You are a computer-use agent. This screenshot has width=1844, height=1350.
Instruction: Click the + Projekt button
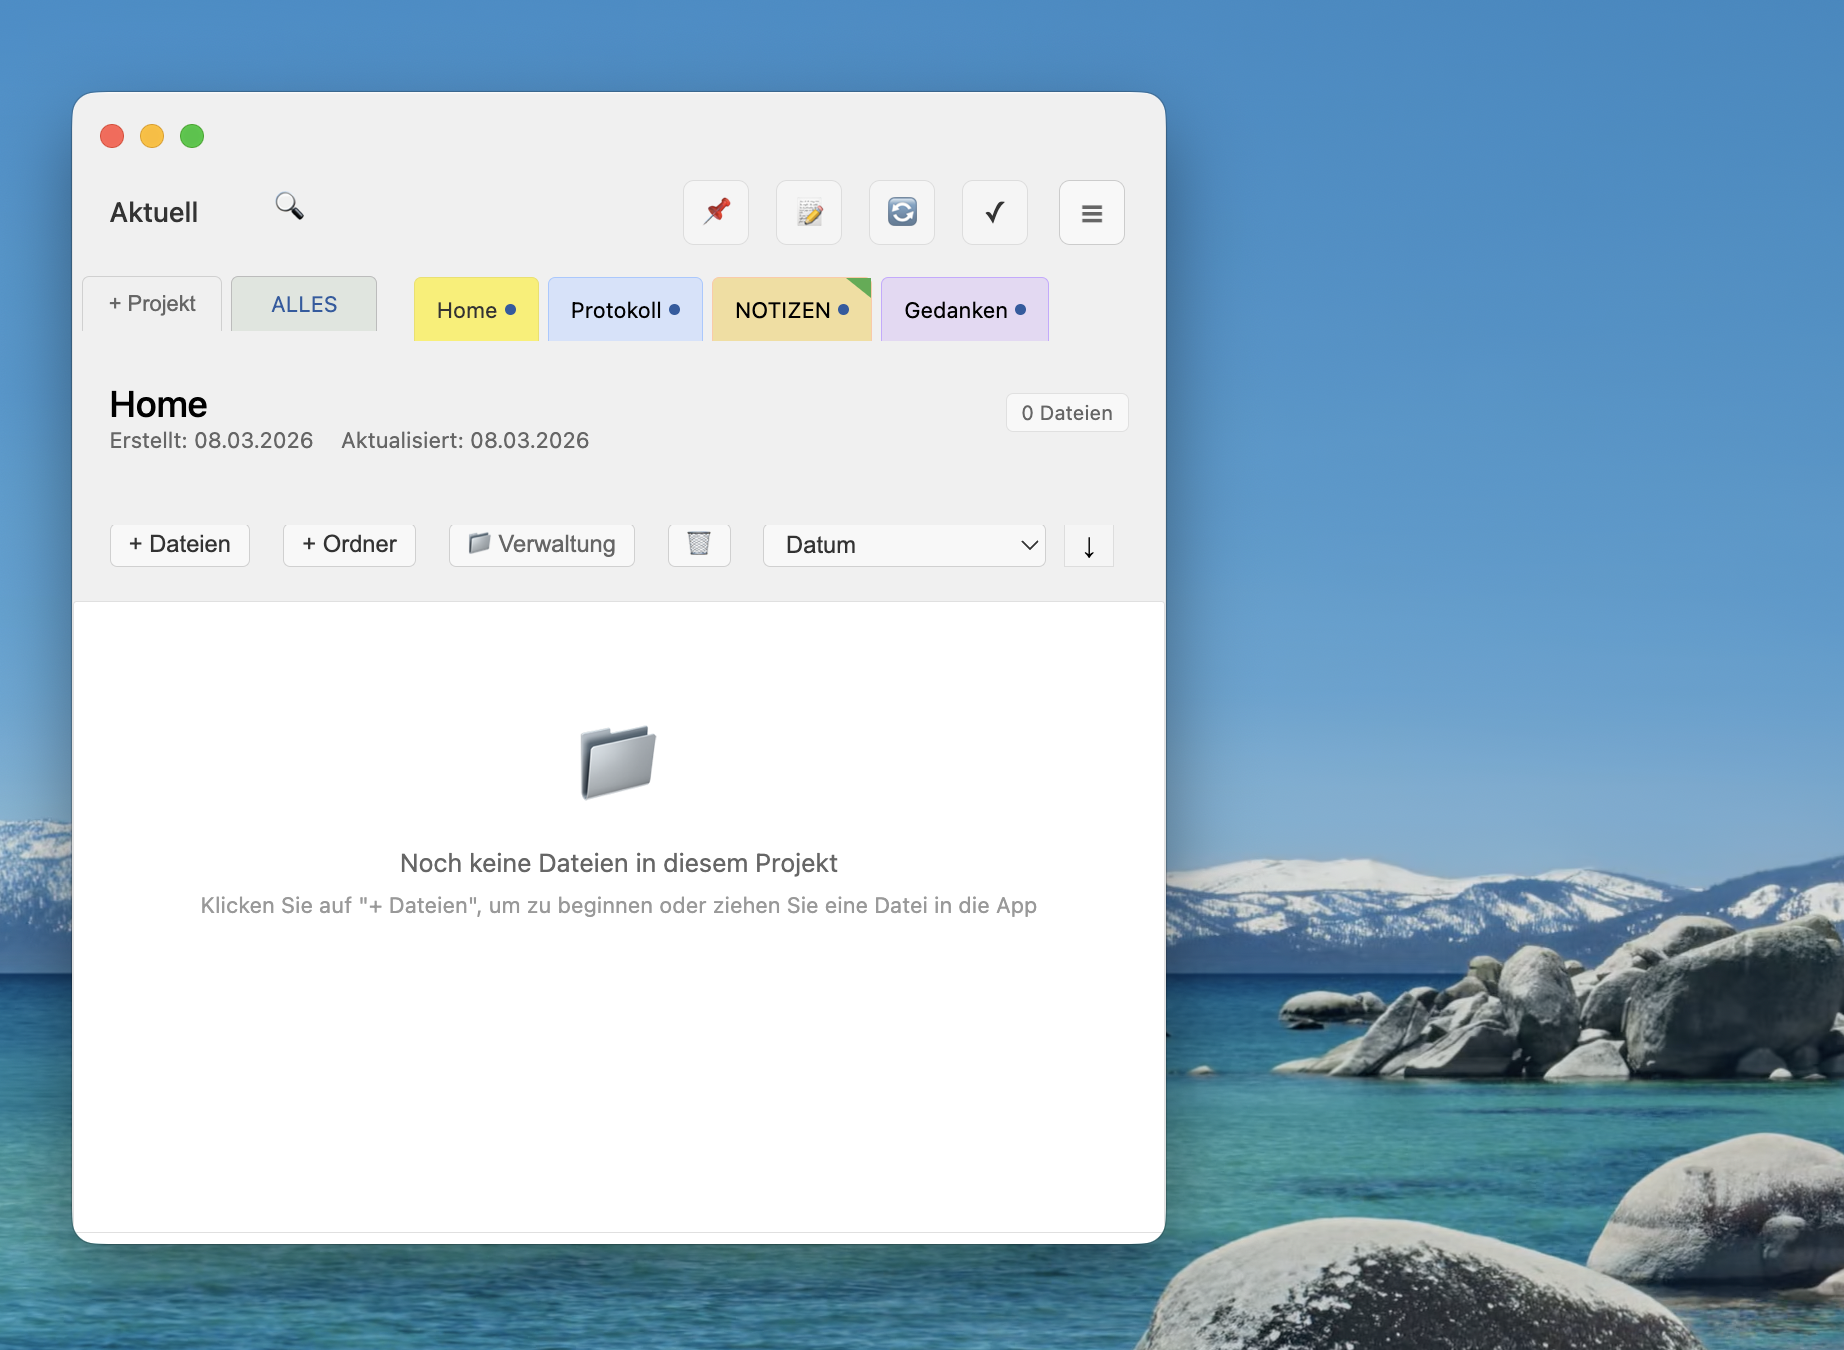pos(152,304)
